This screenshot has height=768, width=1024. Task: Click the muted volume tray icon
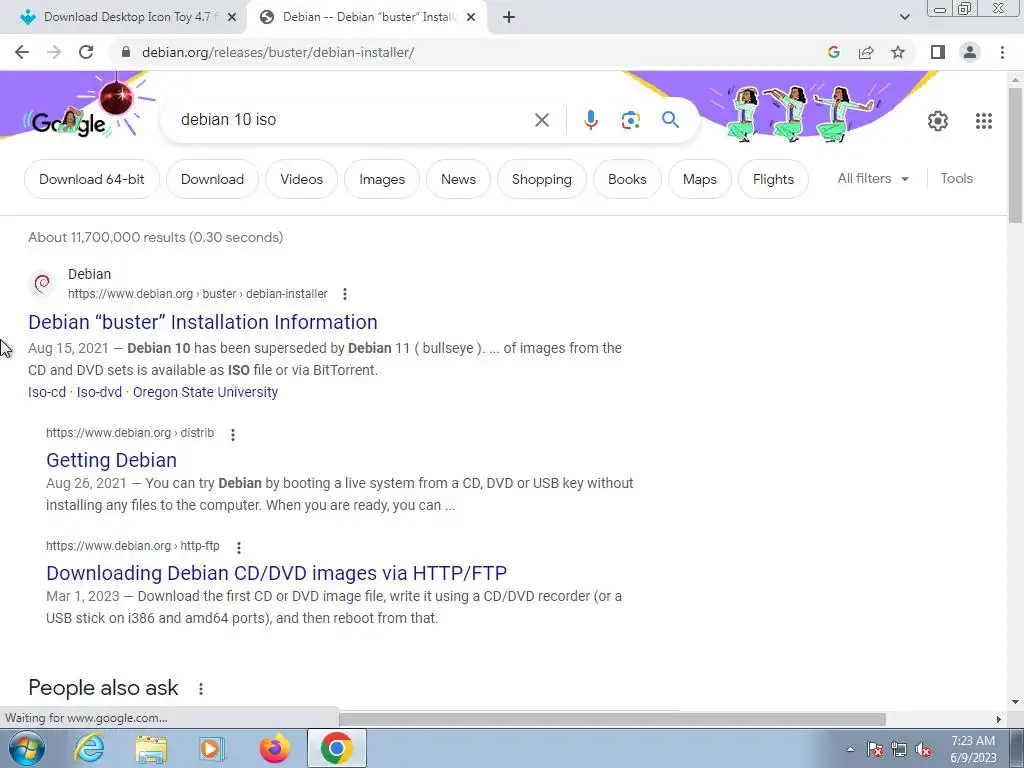[923, 750]
